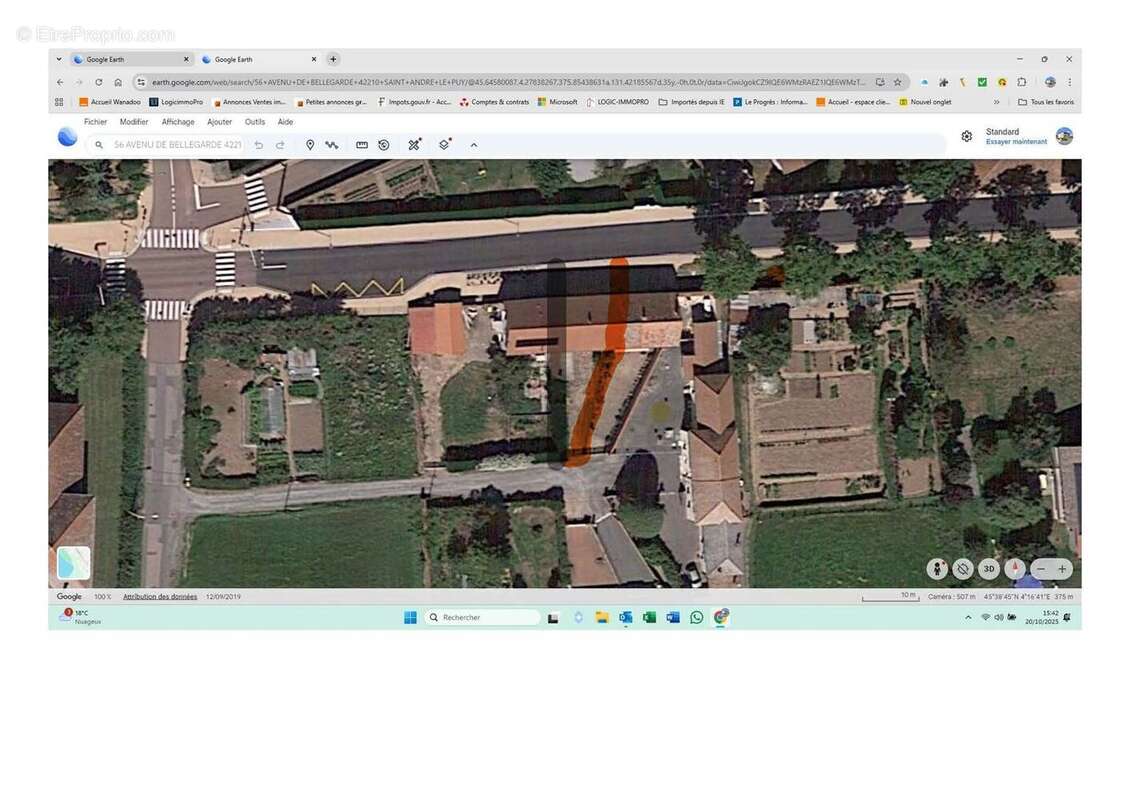Open Google Earth settings gear
This screenshot has width=1130, height=800.
pos(966,136)
